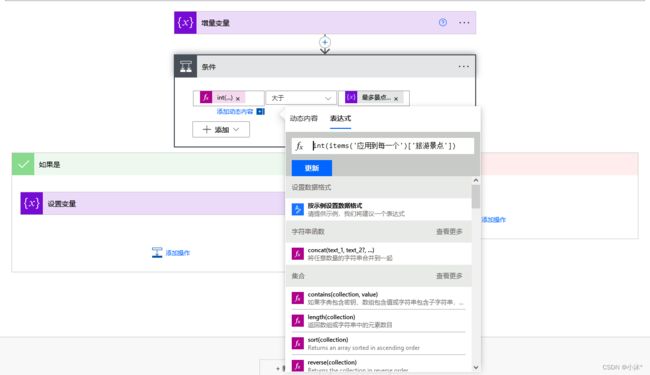Open the 条件 card more options menu
The image size is (650, 375).
point(463,66)
